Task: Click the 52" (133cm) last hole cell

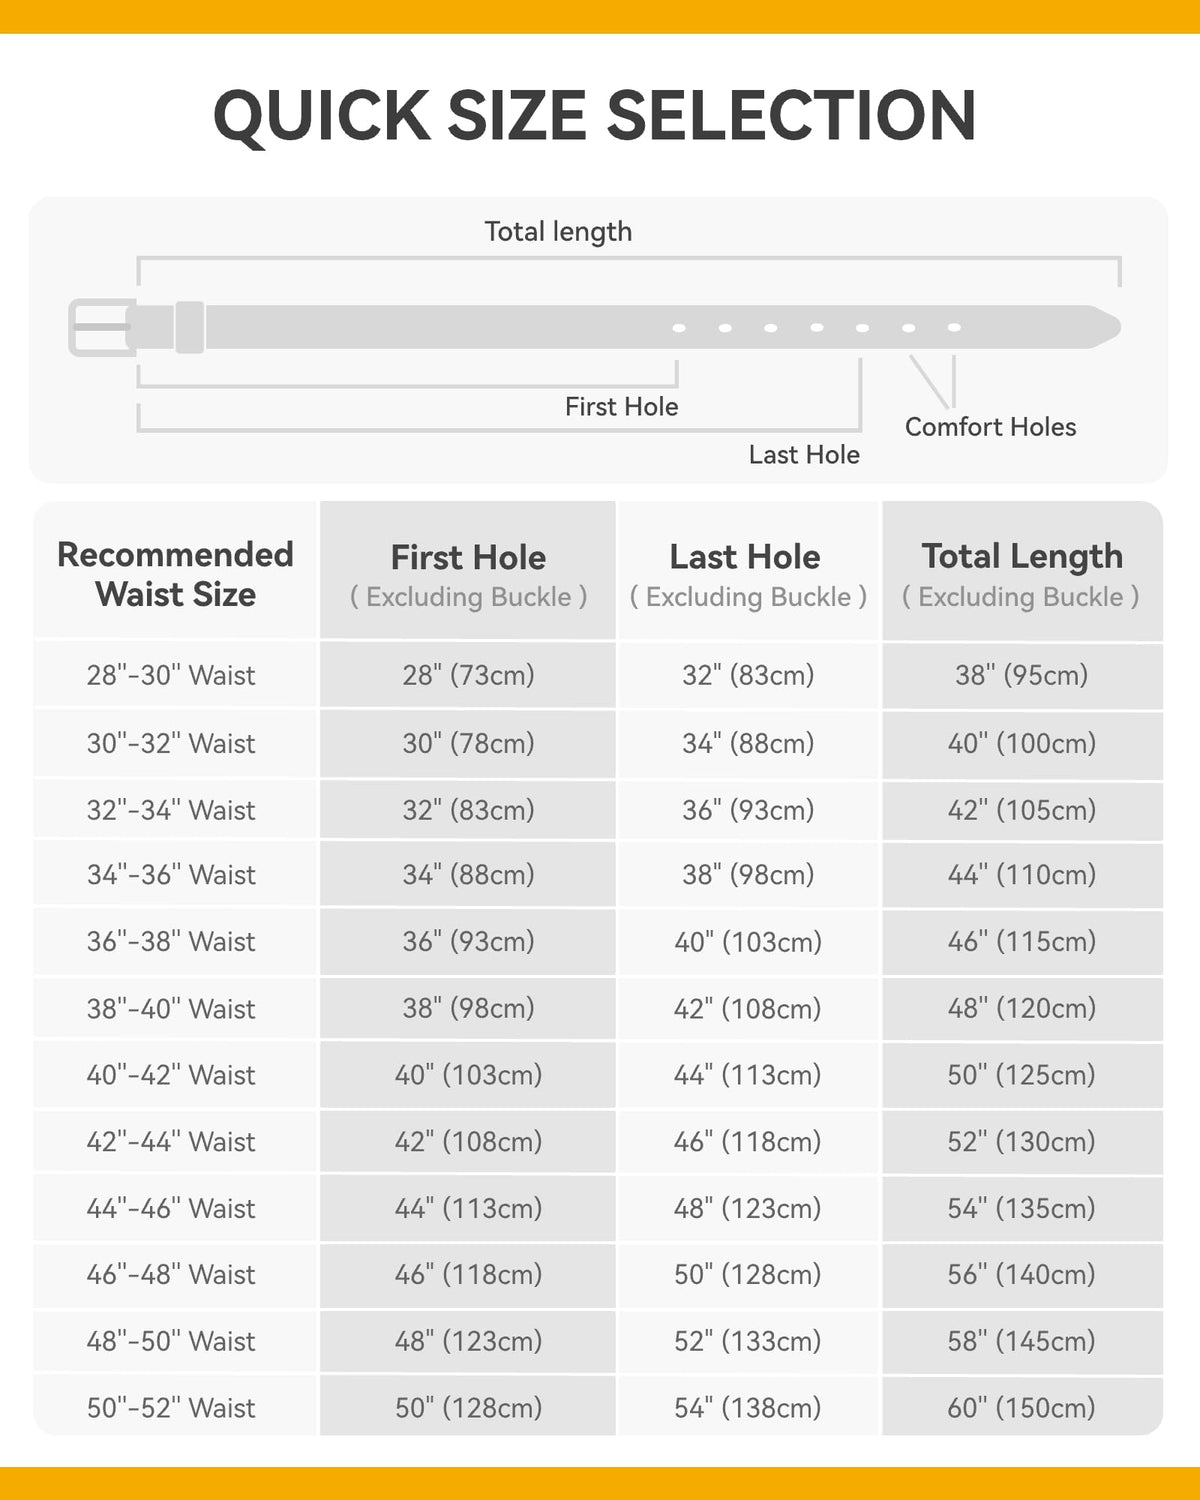Action: pos(747,1341)
